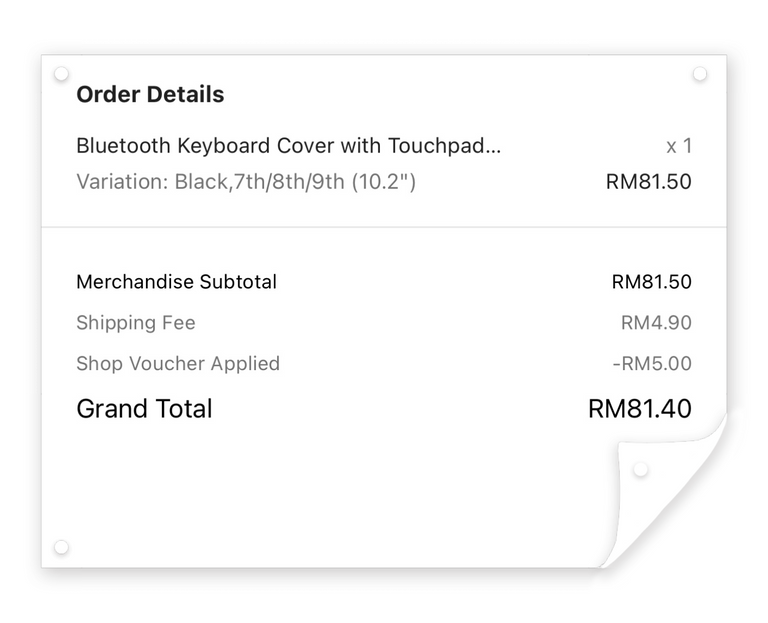The height and width of the screenshot is (623, 768).
Task: Click the bottom-left punch hole circle
Action: [61, 547]
